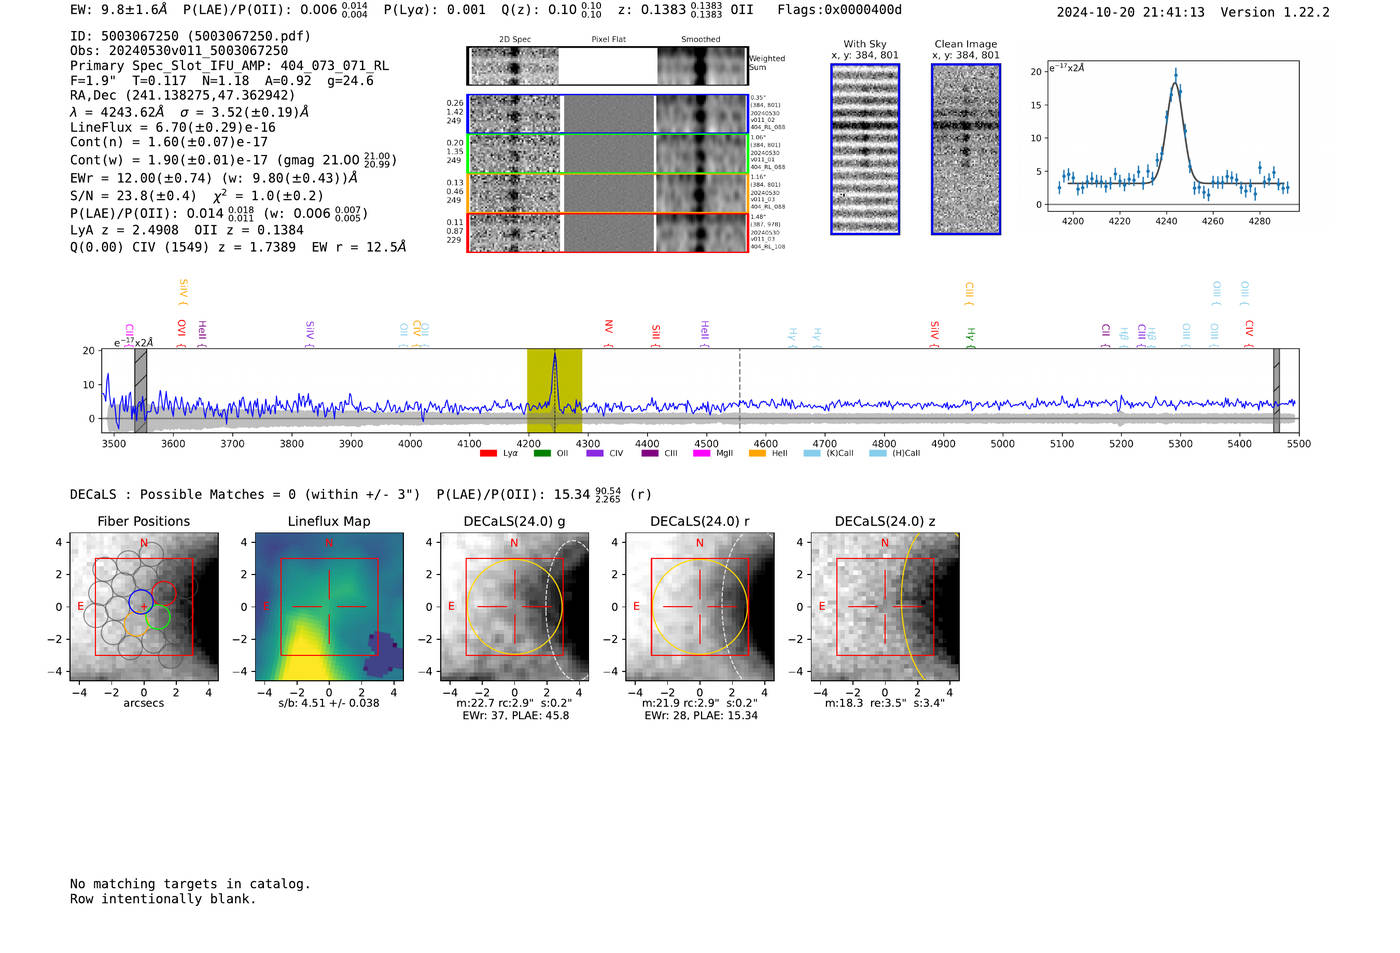Click the DECaLS Possible Matches = 0 heading

pyautogui.click(x=245, y=494)
